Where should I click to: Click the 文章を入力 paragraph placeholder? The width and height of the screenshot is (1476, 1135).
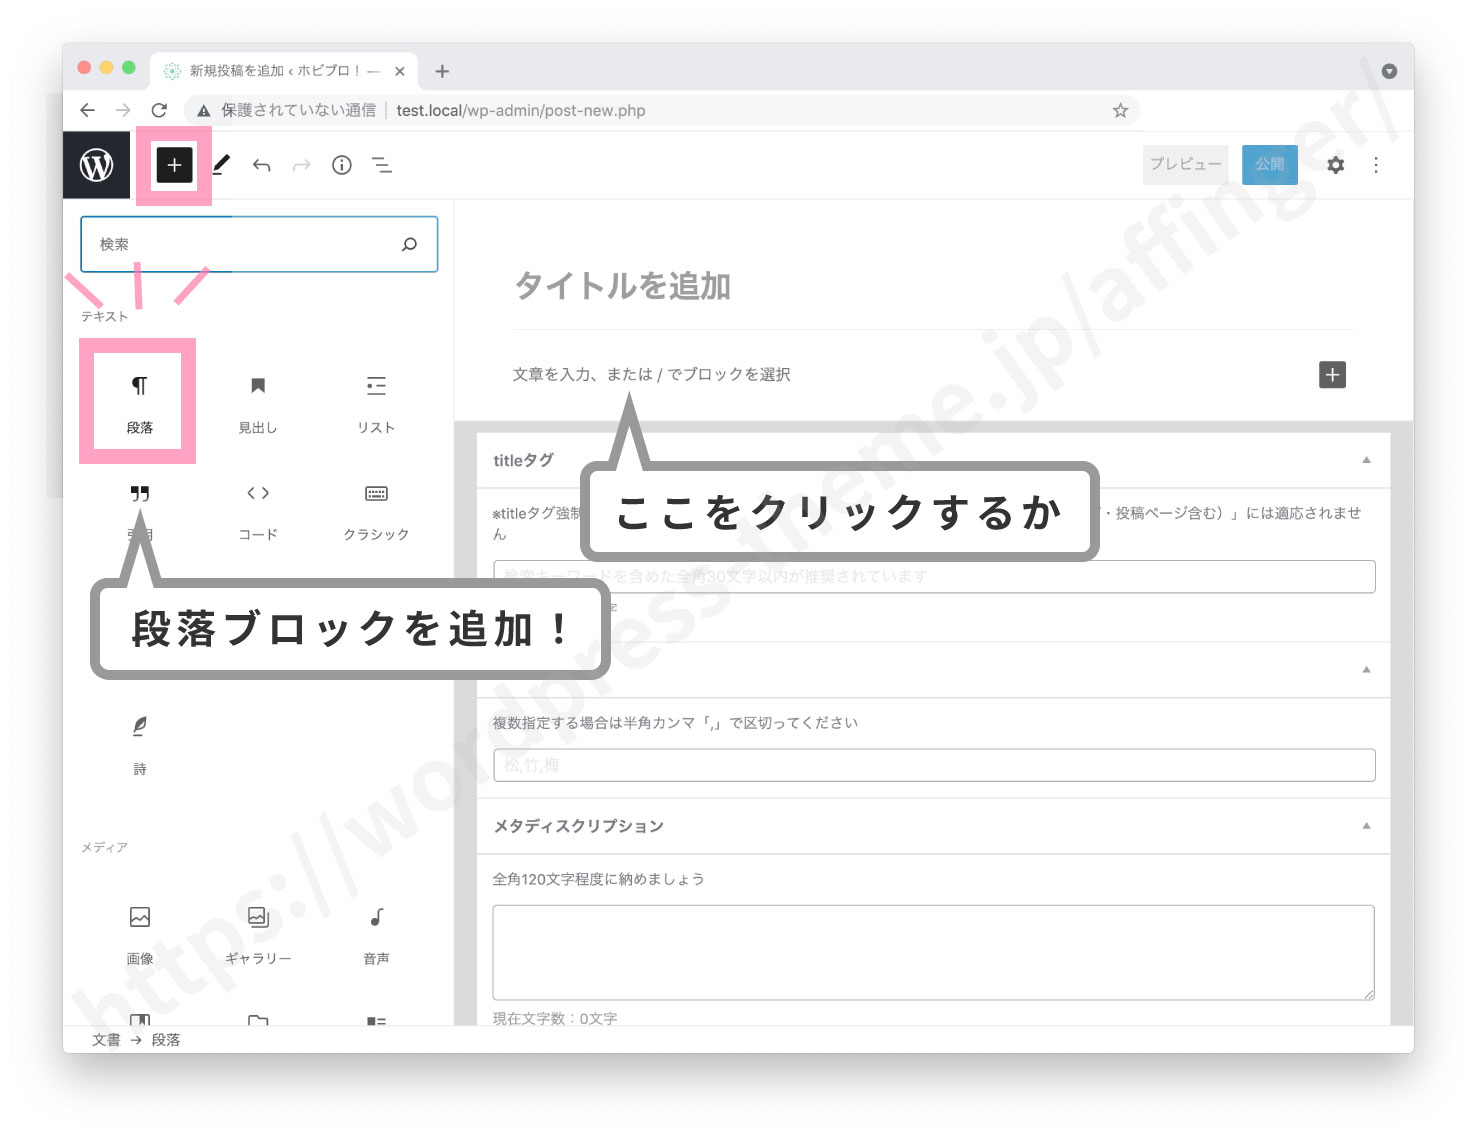[x=651, y=375]
